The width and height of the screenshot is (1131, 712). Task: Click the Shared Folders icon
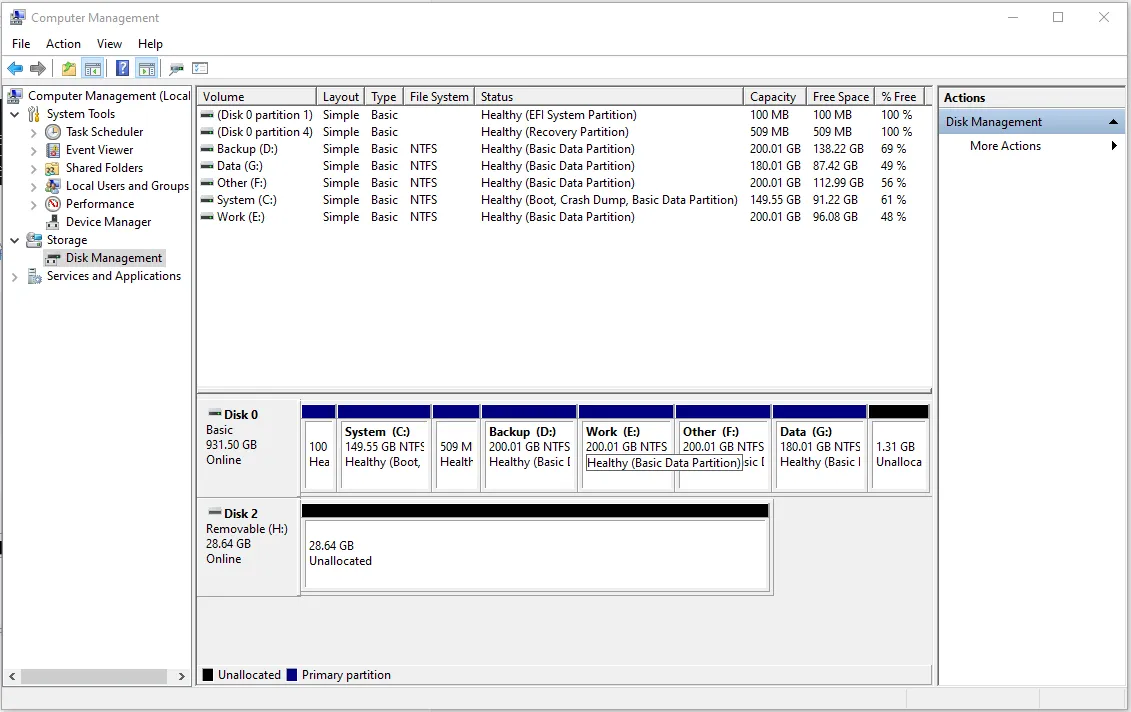point(53,168)
